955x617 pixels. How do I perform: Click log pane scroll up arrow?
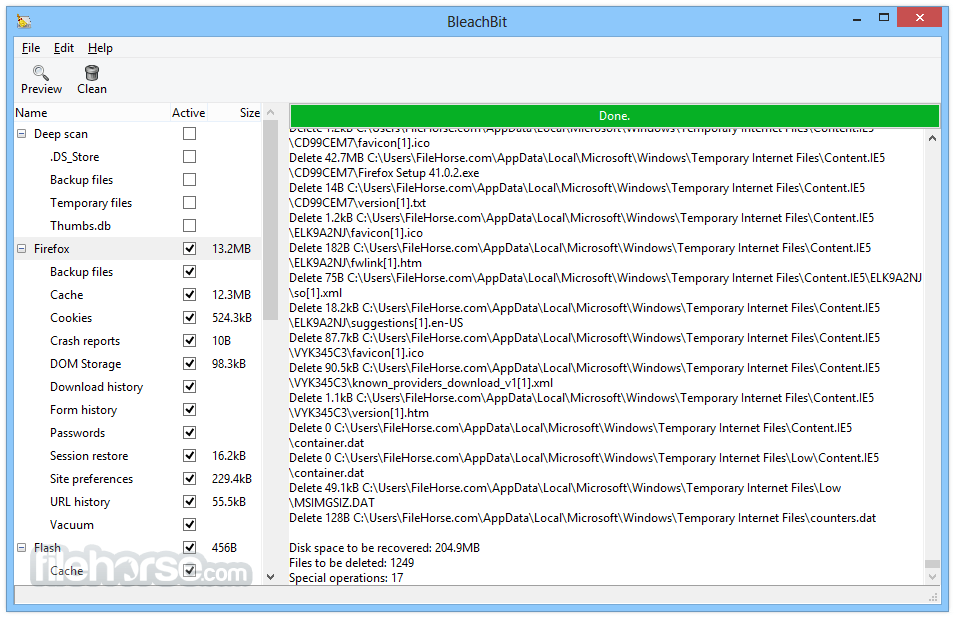(x=932, y=138)
